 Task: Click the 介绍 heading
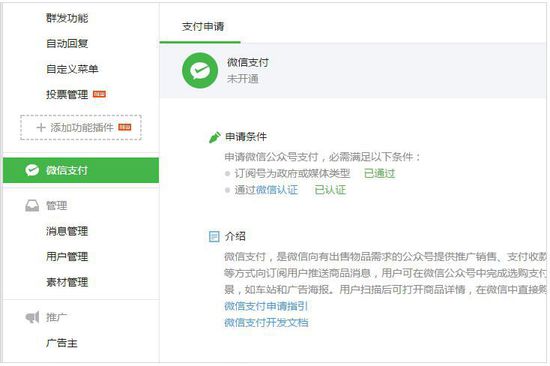point(235,236)
